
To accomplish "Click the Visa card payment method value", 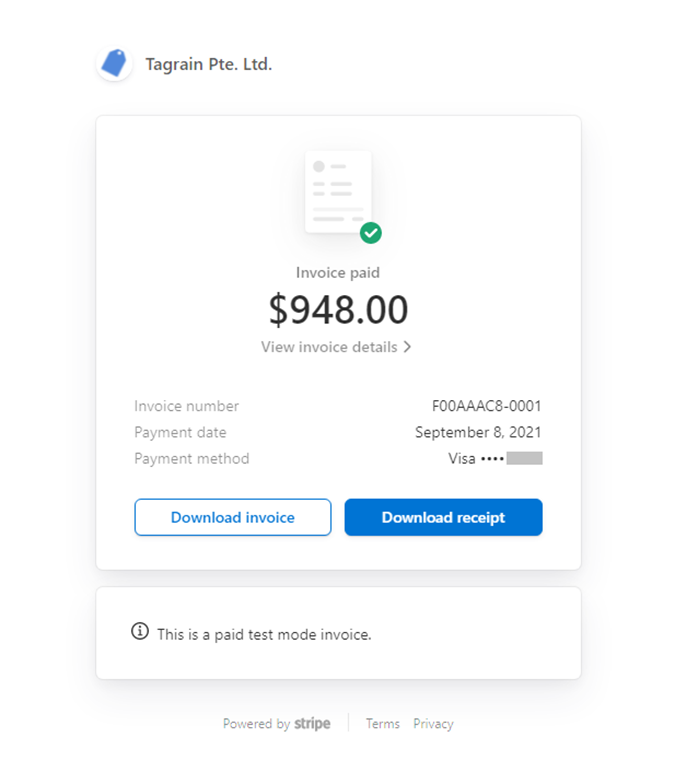I will pyautogui.click(x=494, y=459).
